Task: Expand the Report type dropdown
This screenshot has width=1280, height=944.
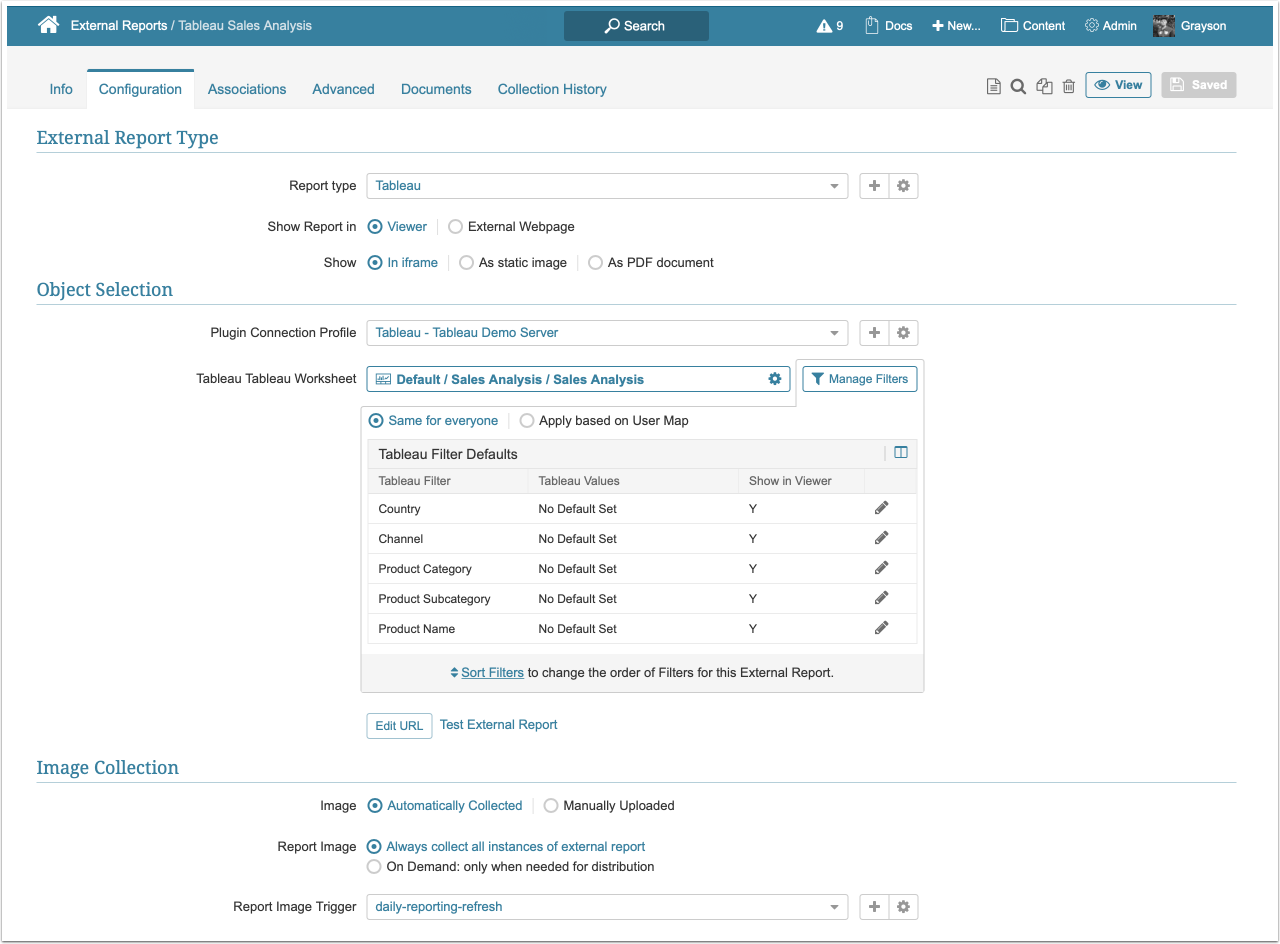Action: click(834, 186)
